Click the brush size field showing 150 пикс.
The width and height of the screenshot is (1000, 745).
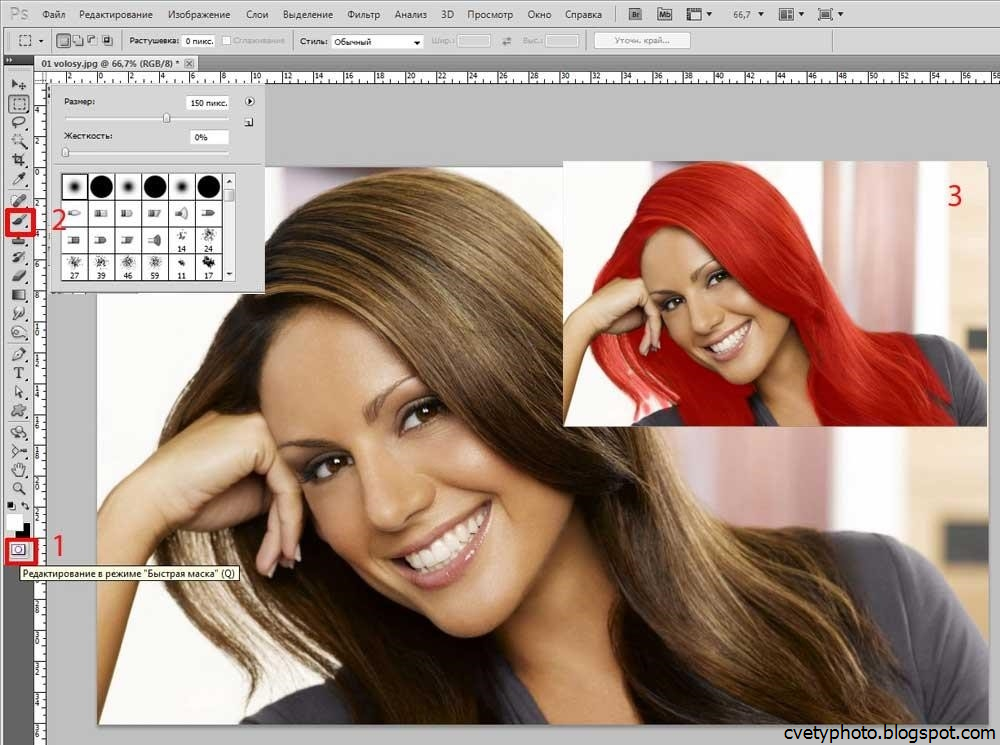point(208,103)
